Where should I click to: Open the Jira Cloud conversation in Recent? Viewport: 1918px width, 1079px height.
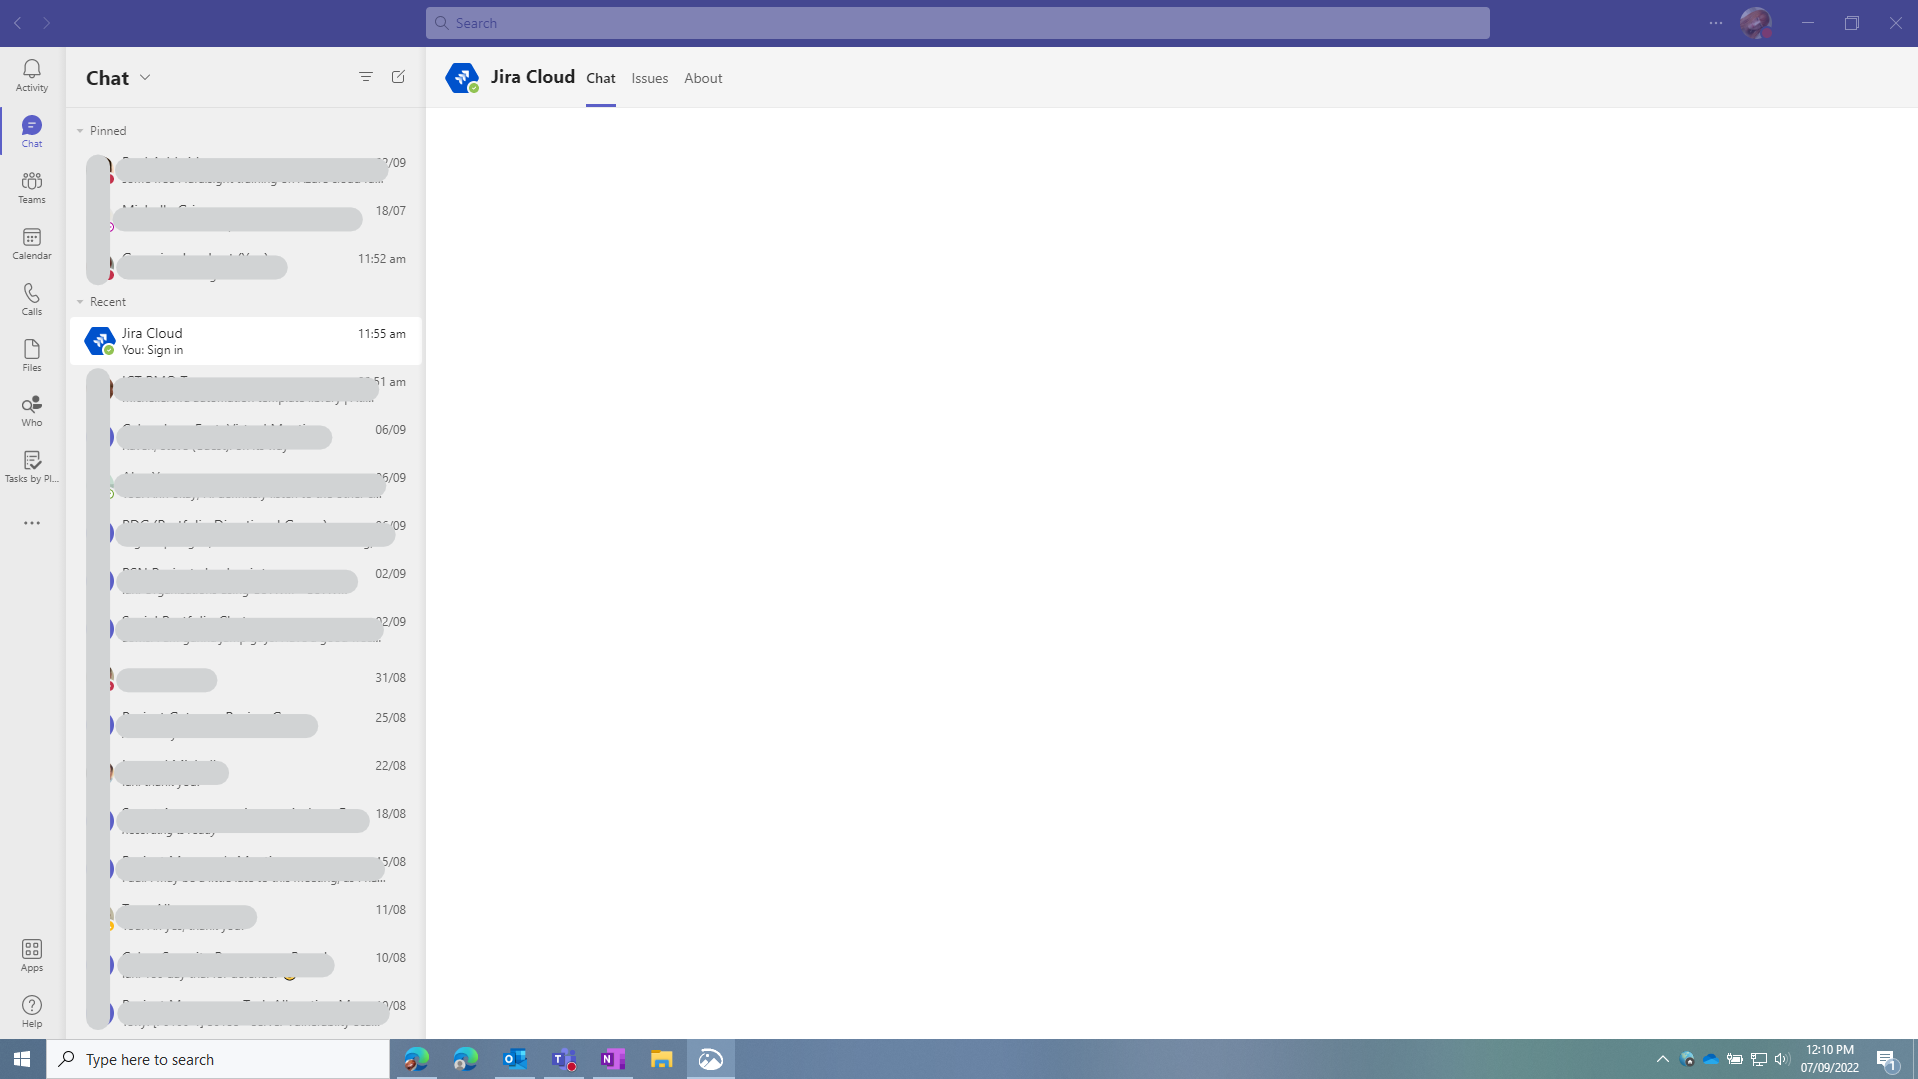point(246,341)
